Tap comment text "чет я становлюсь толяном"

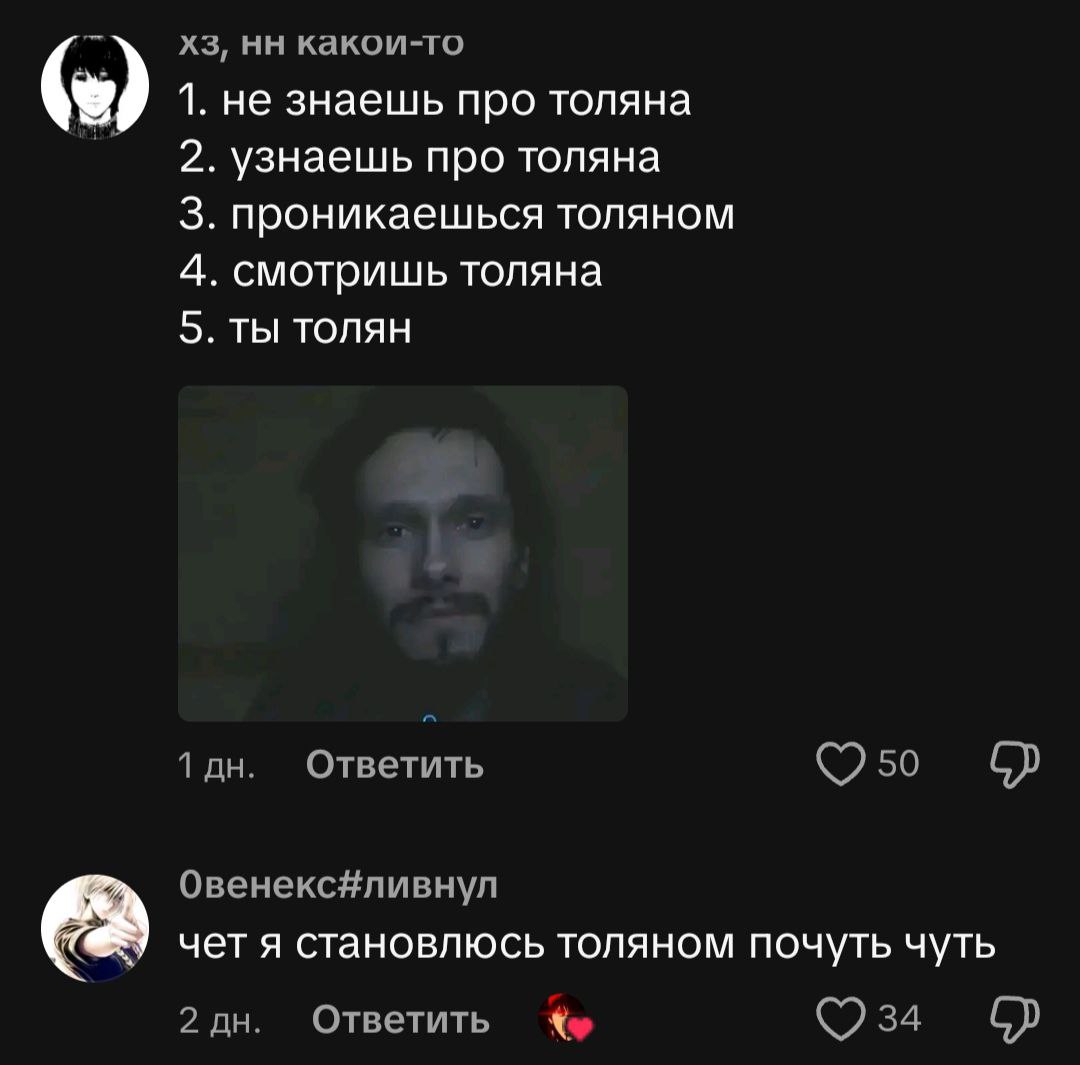tap(457, 944)
